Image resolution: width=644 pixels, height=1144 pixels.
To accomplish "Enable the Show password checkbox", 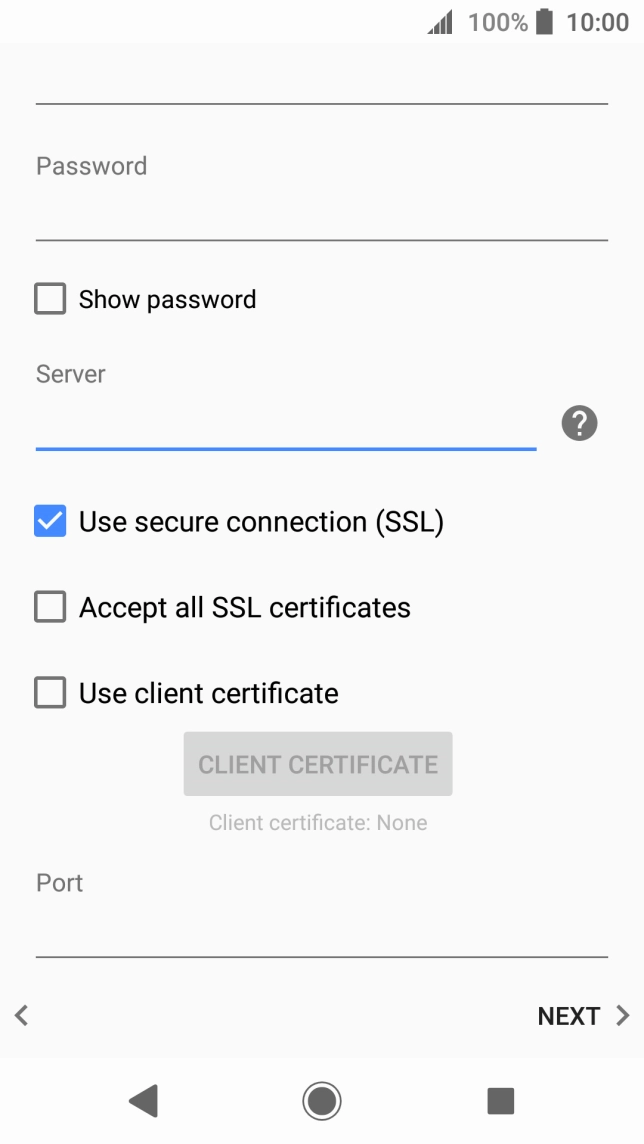I will point(49,298).
